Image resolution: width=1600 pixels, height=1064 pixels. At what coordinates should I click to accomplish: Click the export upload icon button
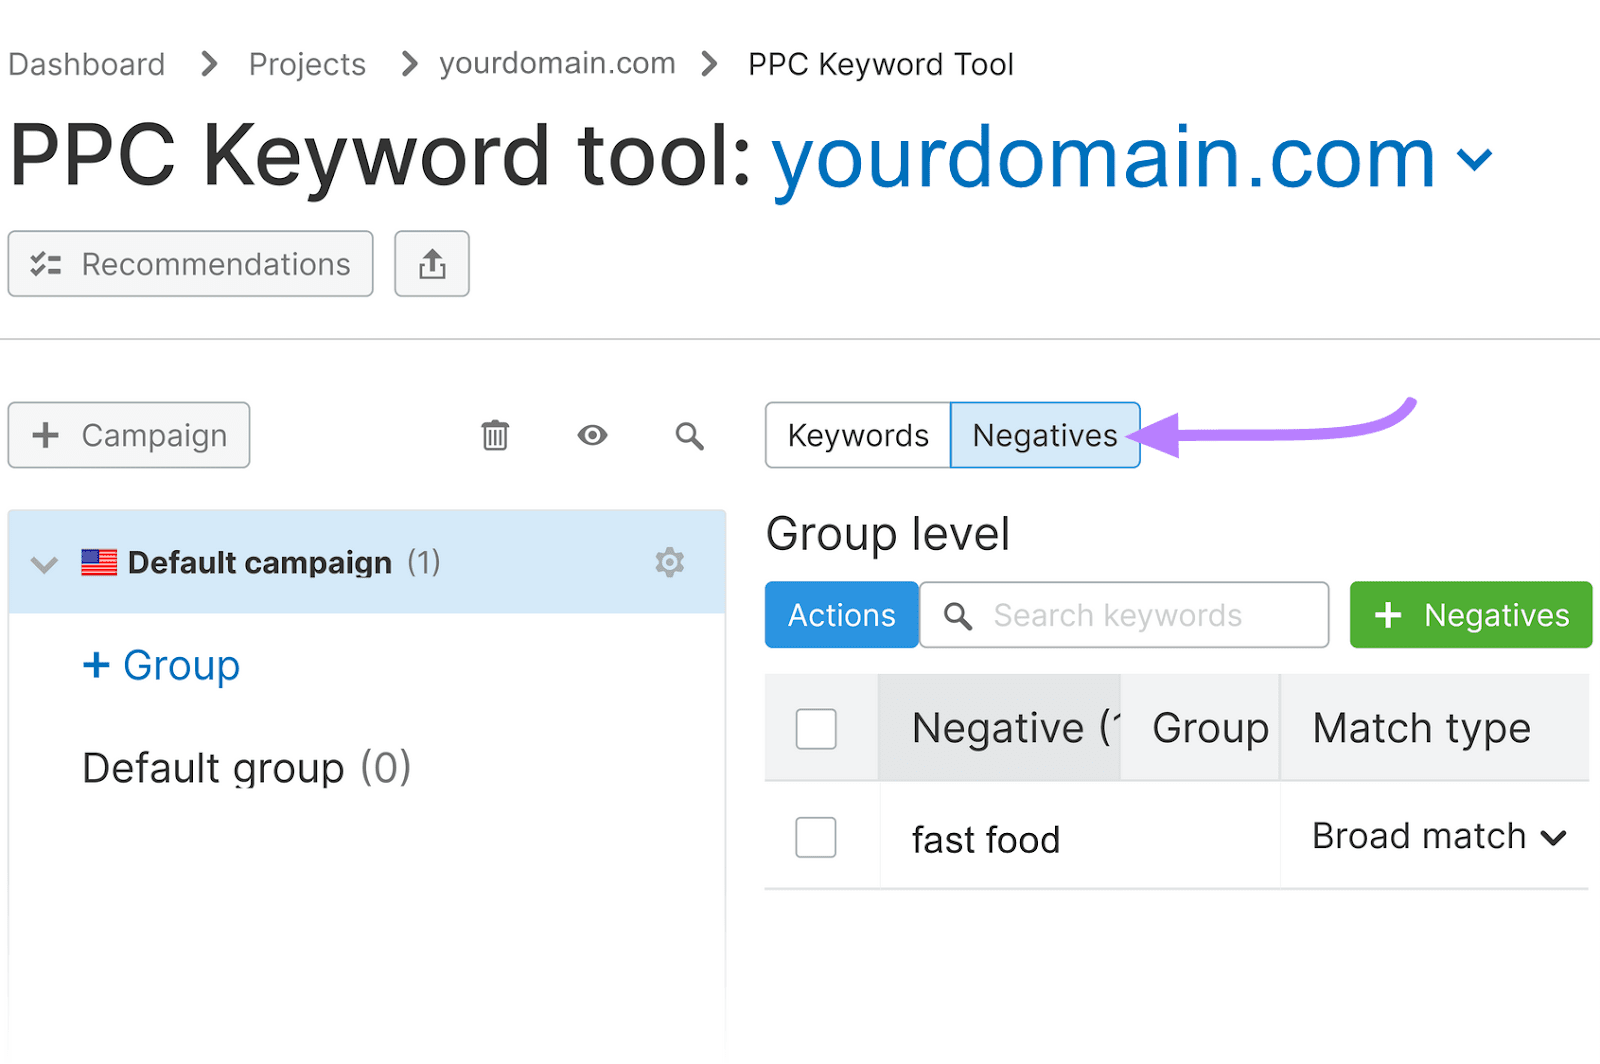point(431,264)
